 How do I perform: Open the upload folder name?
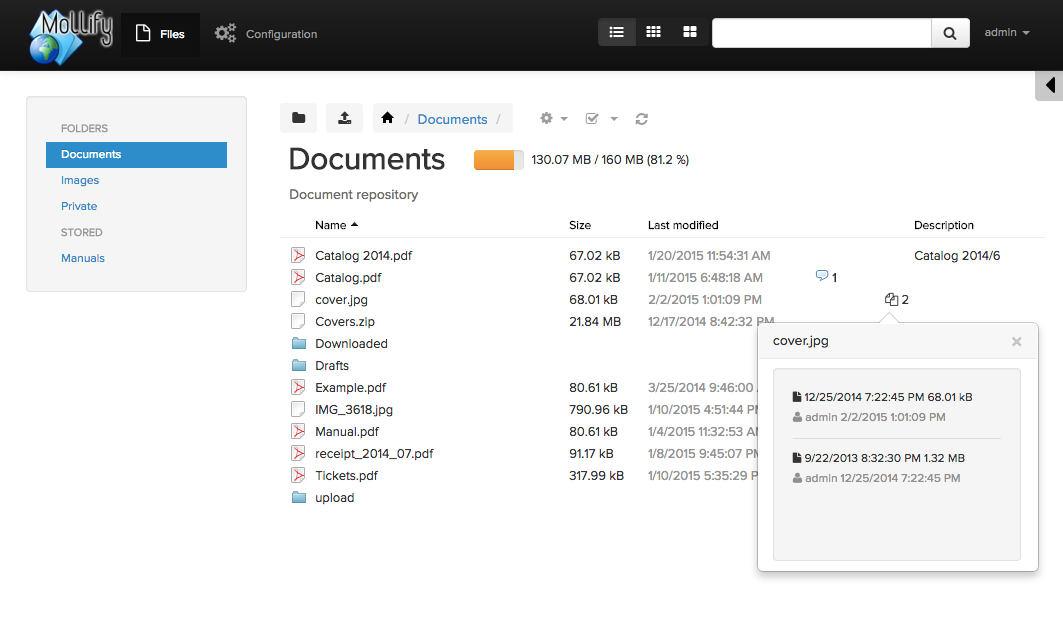tap(334, 498)
